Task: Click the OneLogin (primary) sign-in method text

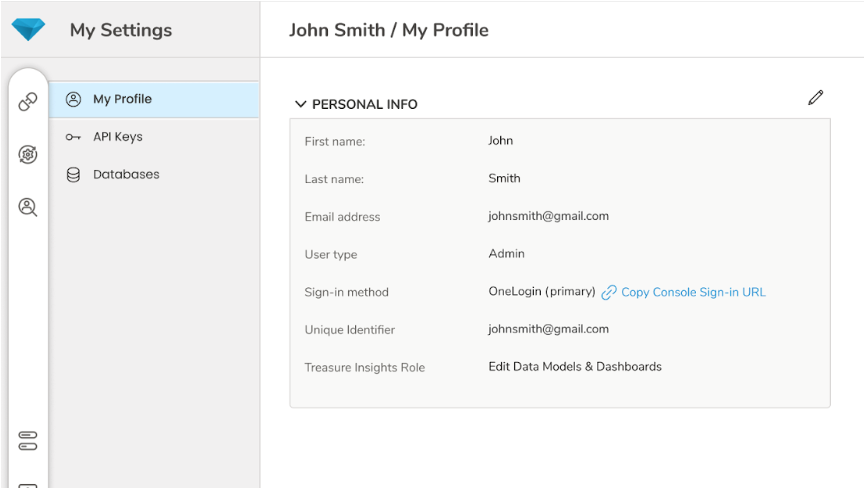Action: (541, 292)
